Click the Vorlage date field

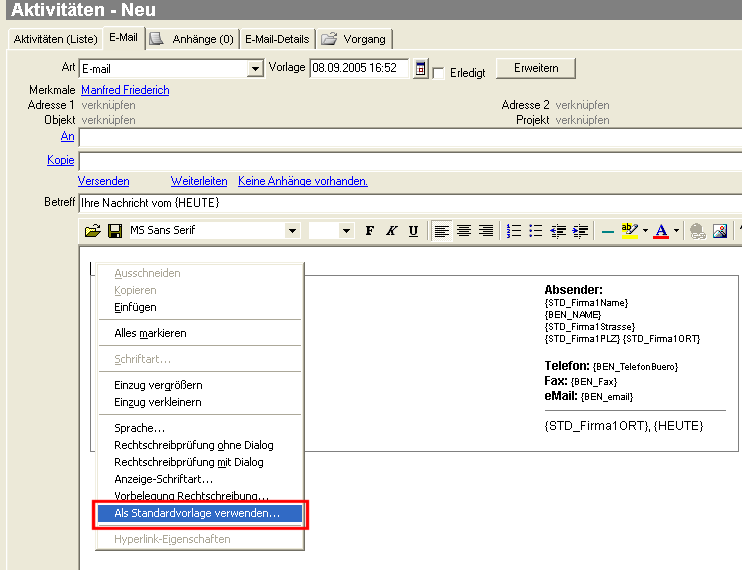[360, 69]
